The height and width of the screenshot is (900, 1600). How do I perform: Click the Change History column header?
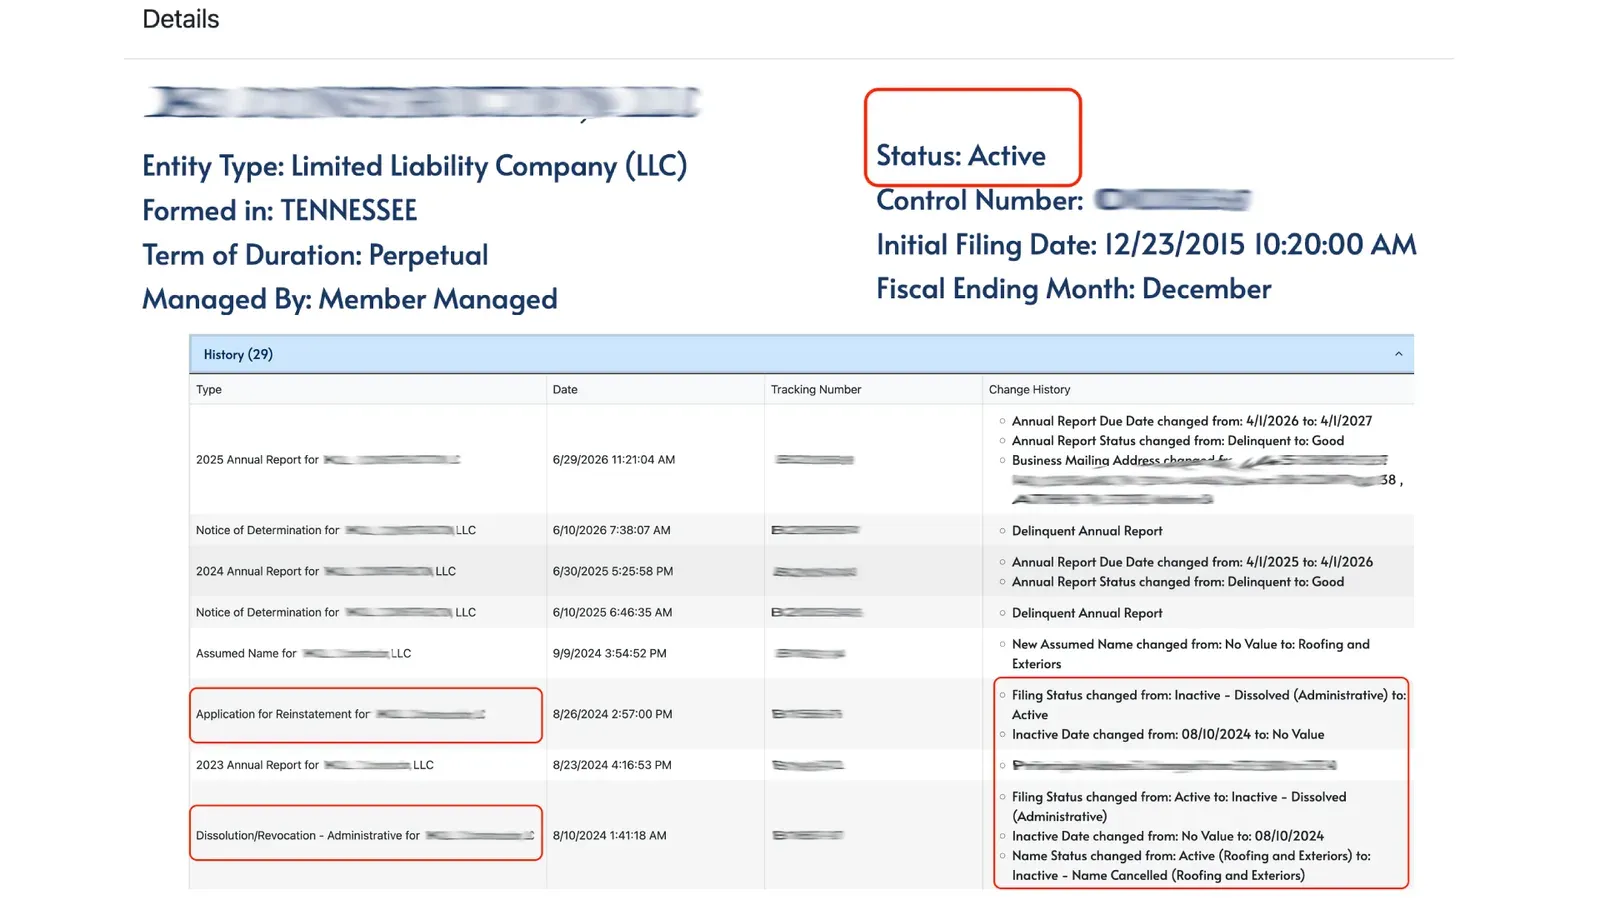coord(1029,390)
